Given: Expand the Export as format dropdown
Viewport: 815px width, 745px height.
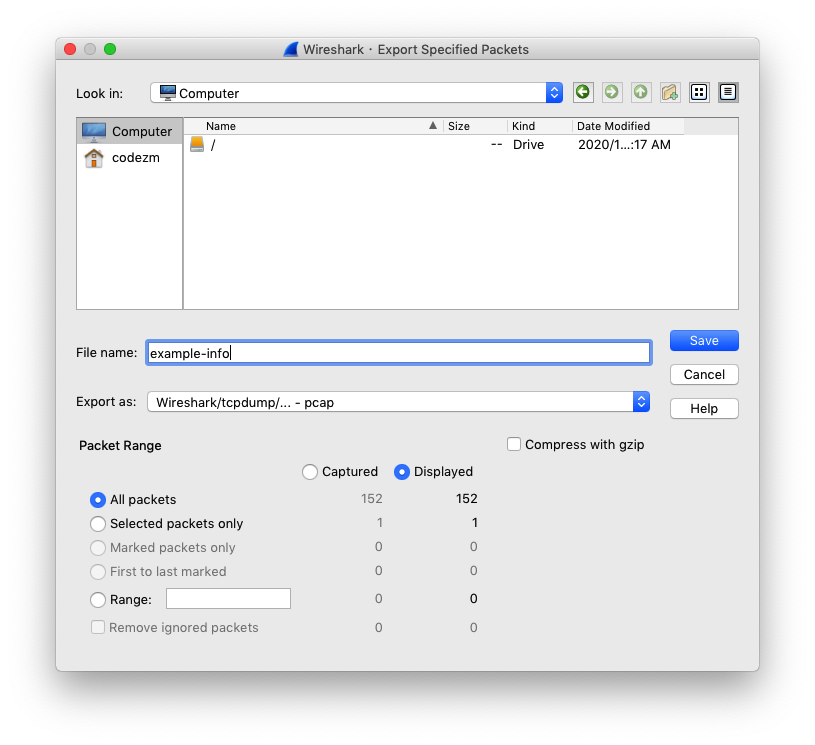Looking at the screenshot, I should pyautogui.click(x=398, y=402).
